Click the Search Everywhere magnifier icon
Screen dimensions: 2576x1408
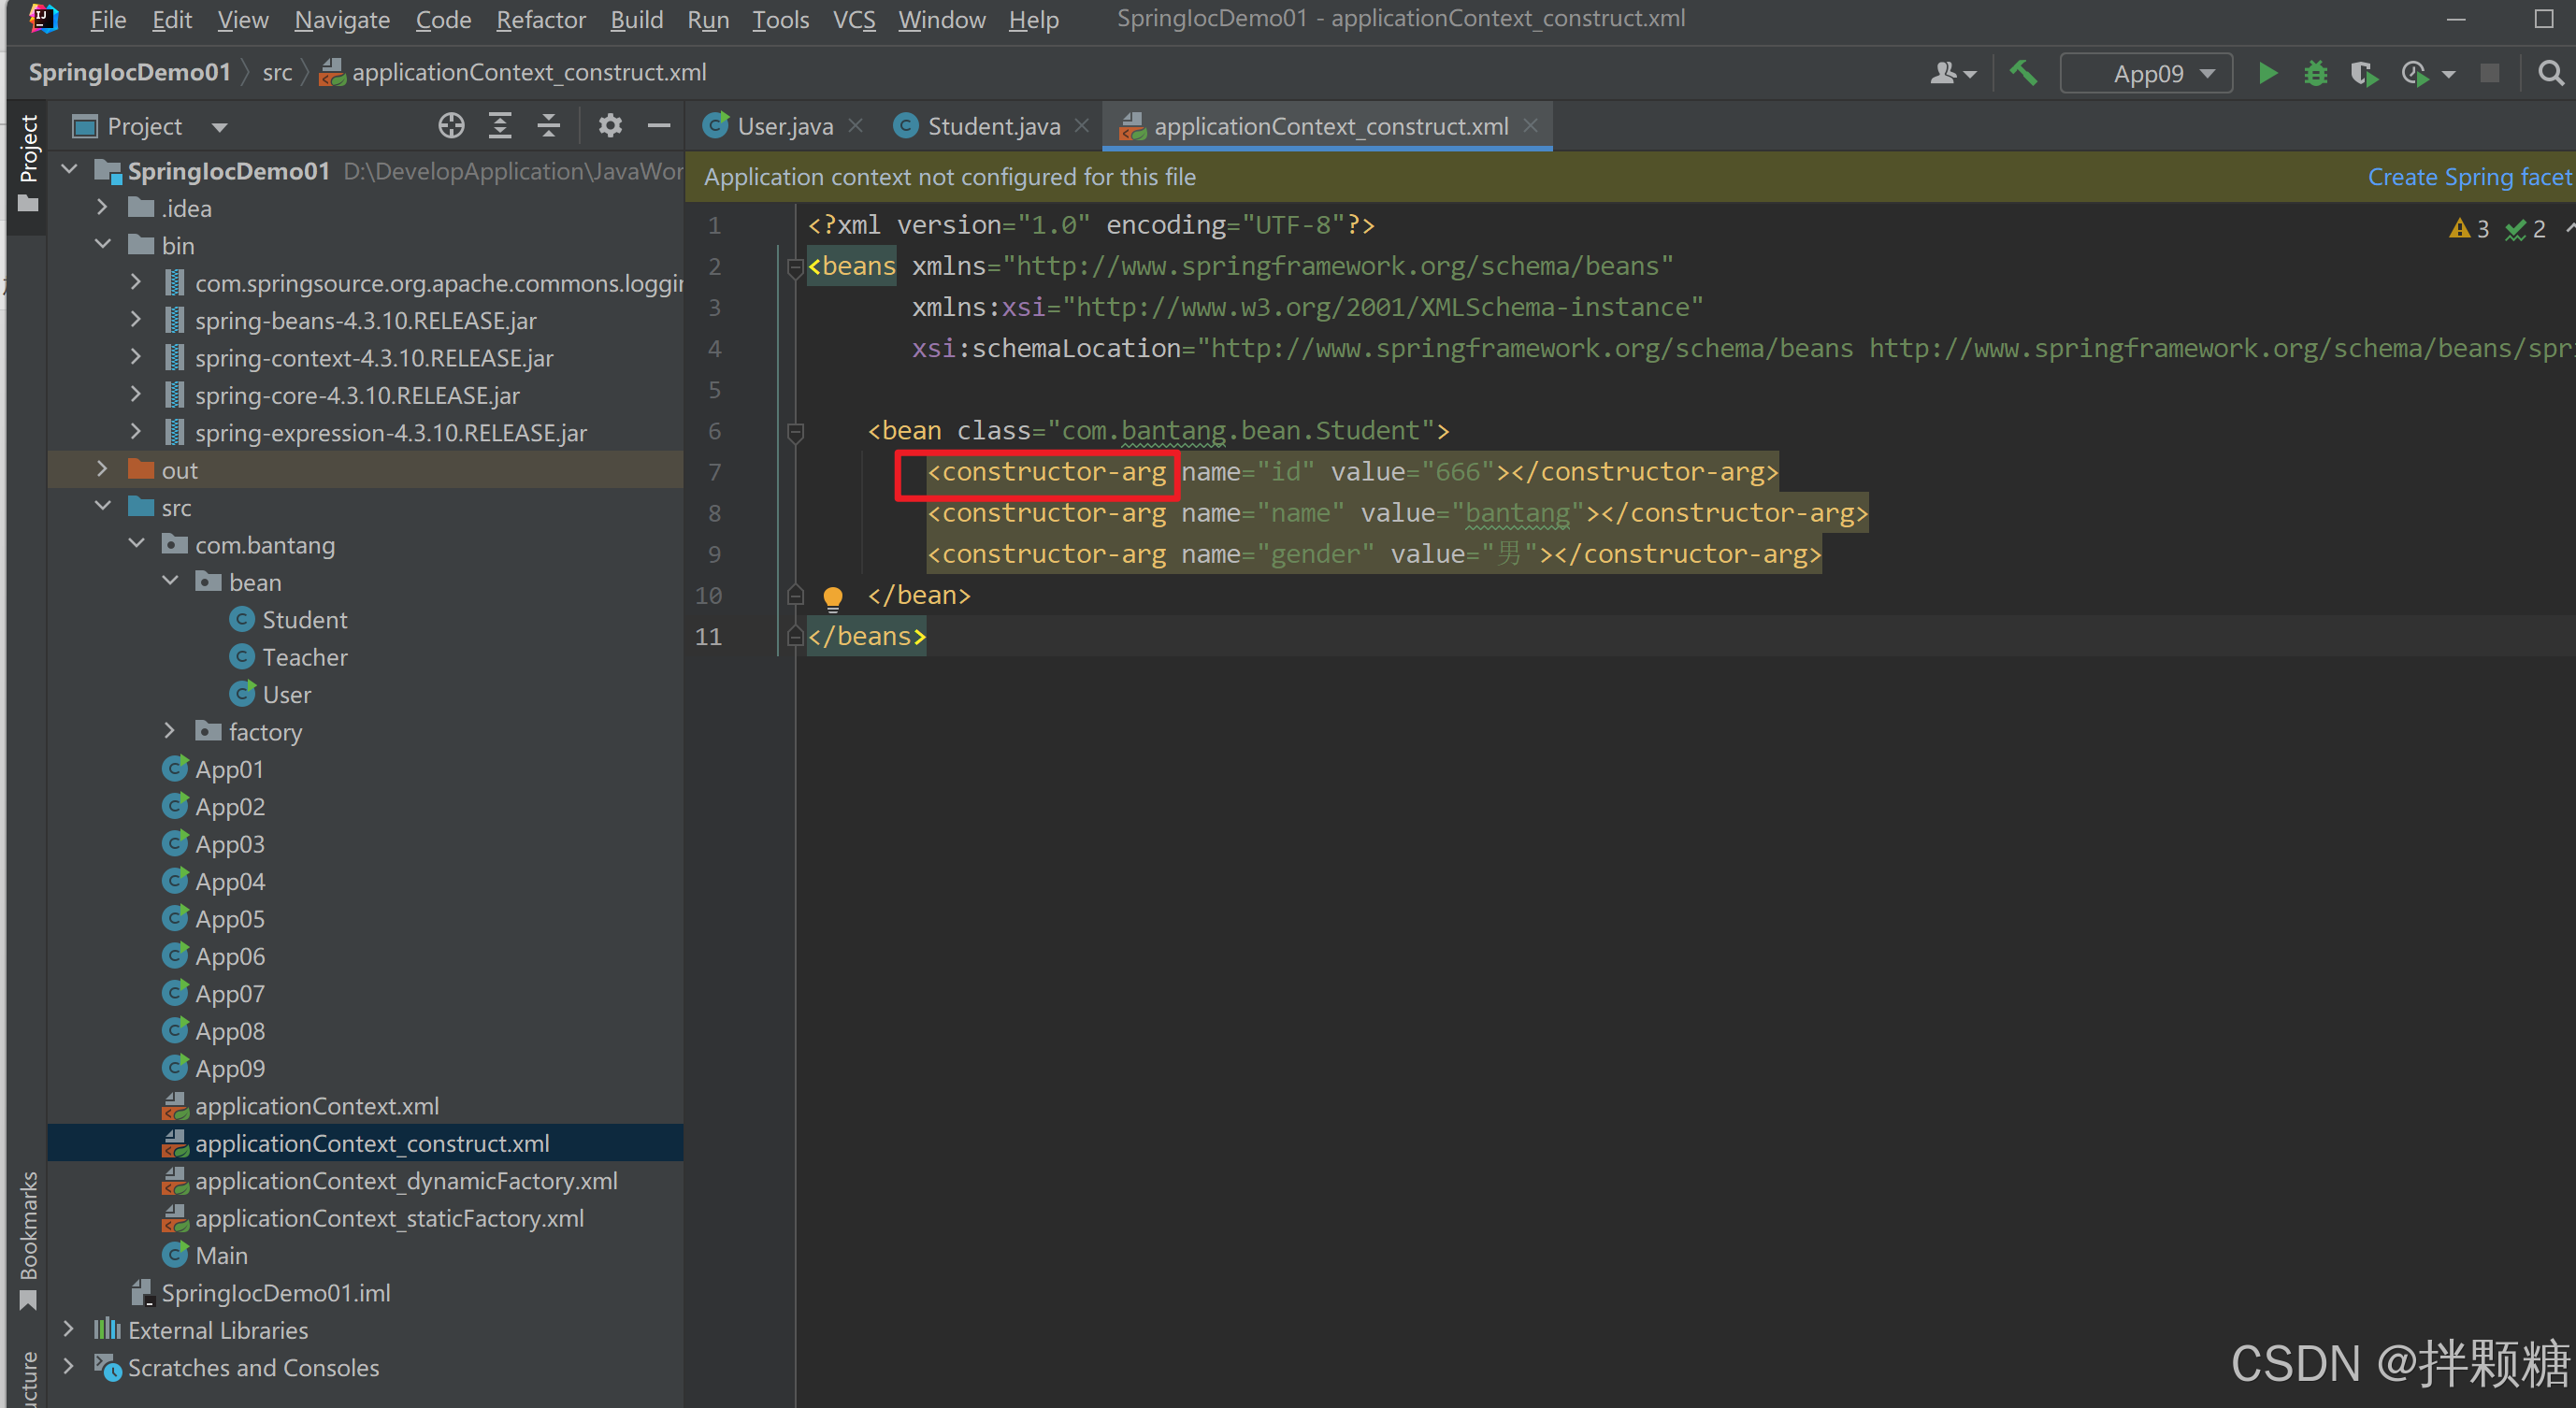[2551, 74]
